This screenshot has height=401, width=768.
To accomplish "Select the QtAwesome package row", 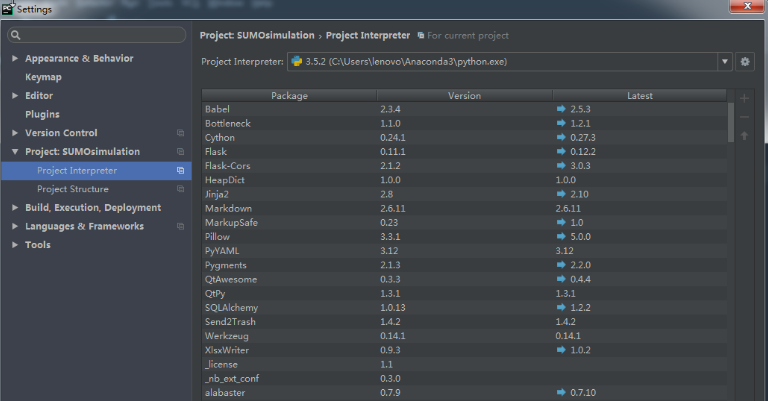I will [464, 279].
